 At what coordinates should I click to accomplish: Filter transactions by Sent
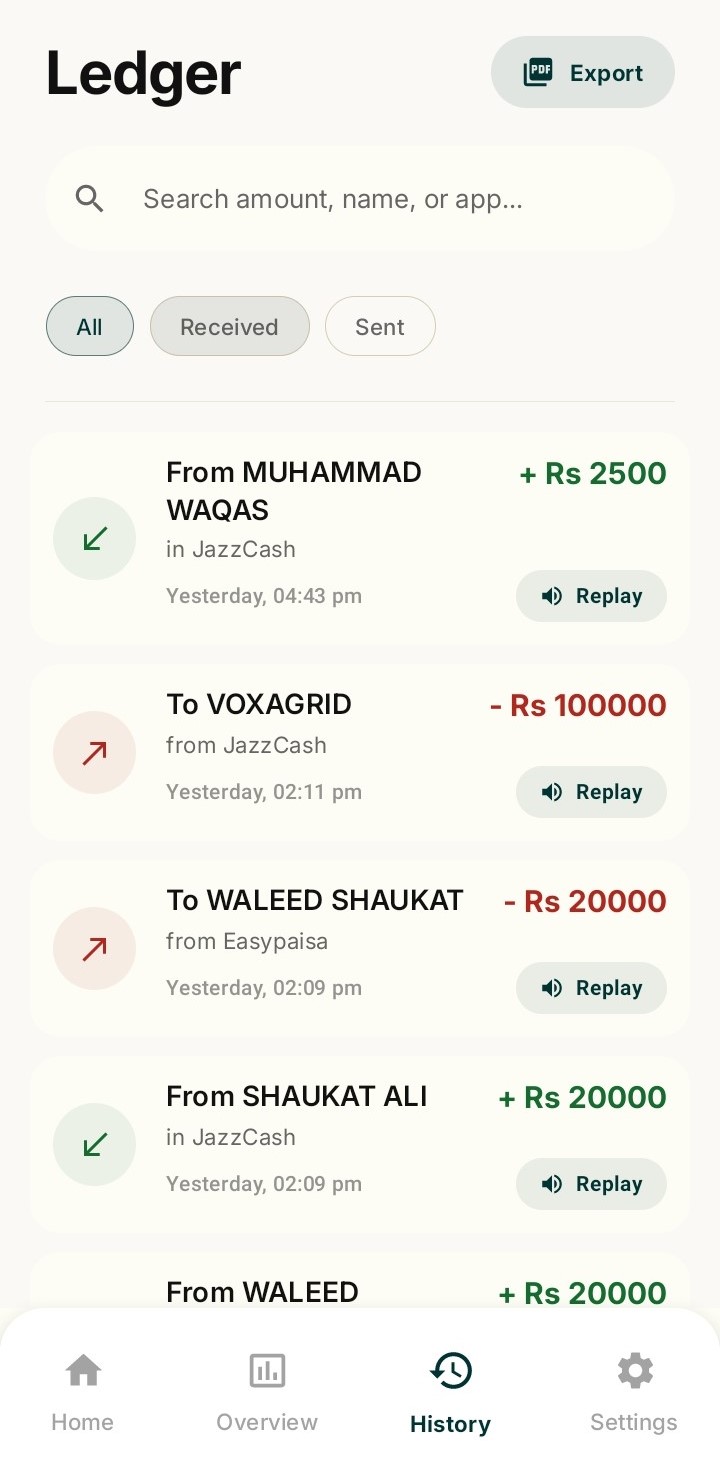(x=380, y=326)
